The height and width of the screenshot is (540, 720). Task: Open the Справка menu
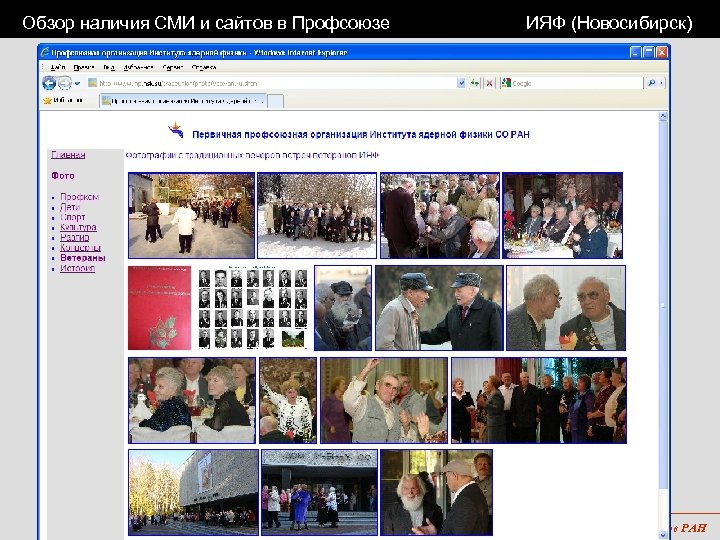click(204, 68)
